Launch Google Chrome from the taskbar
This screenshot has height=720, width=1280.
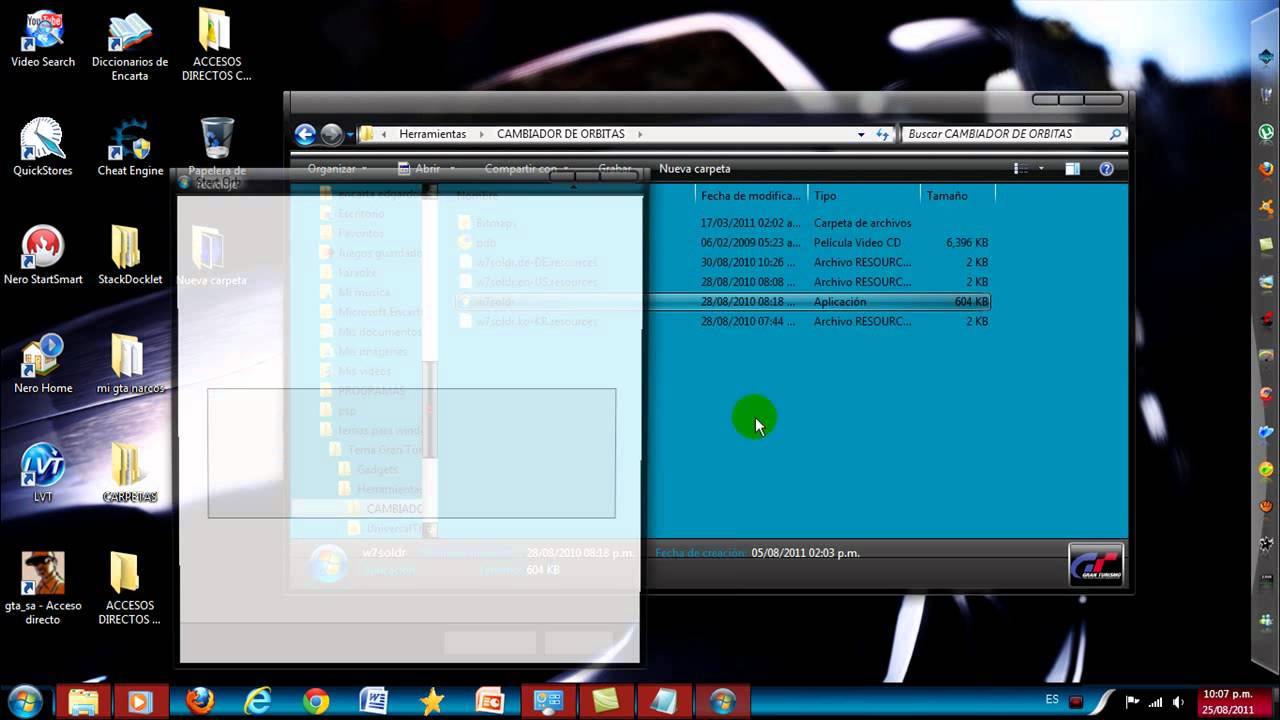(316, 701)
